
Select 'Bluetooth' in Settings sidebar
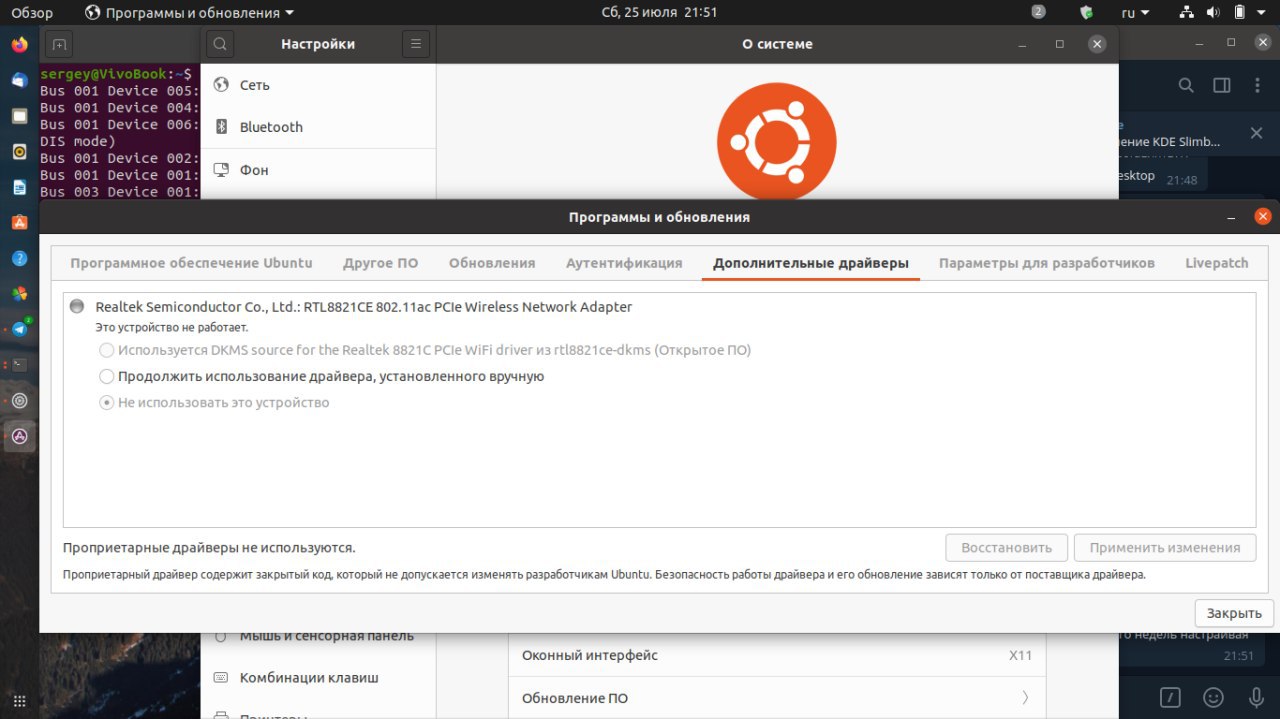click(x=318, y=127)
